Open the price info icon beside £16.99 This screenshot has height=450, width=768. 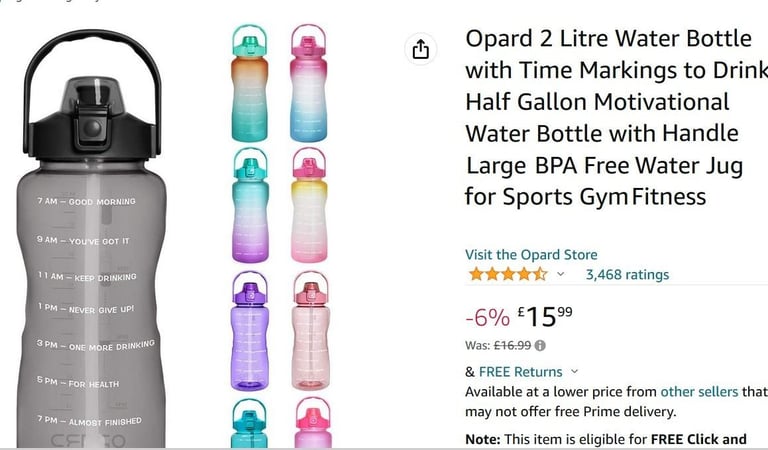[x=540, y=346]
